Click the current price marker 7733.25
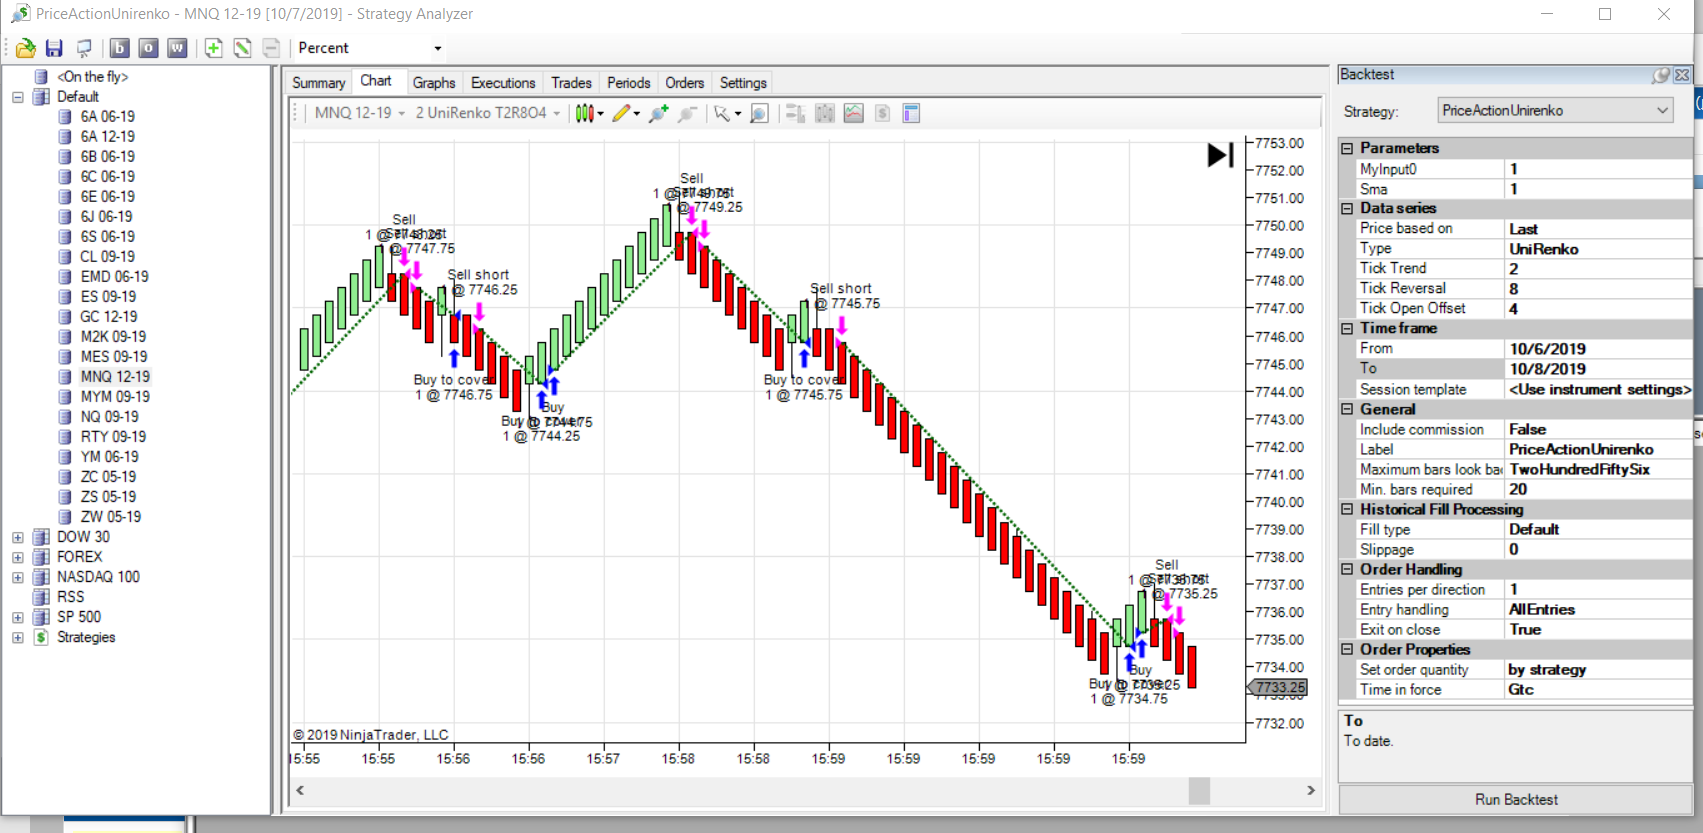The image size is (1703, 833). point(1278,688)
